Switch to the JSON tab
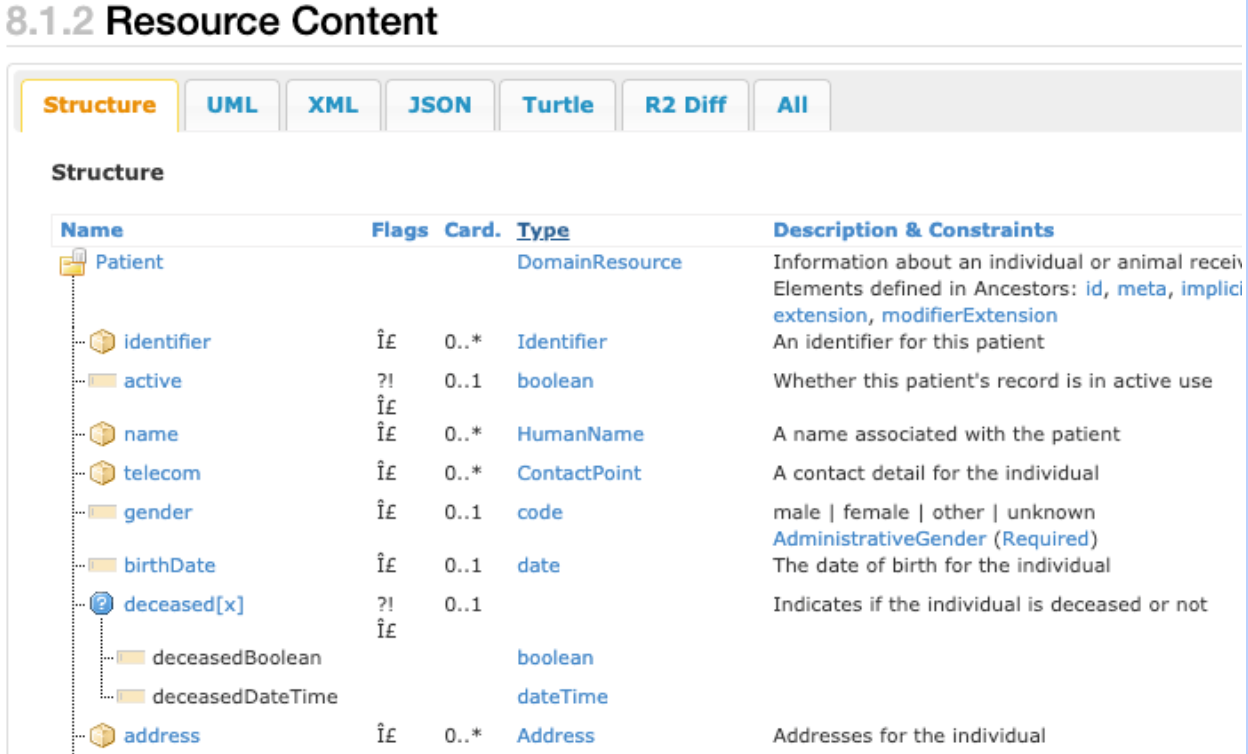This screenshot has height=754, width=1248. click(440, 106)
